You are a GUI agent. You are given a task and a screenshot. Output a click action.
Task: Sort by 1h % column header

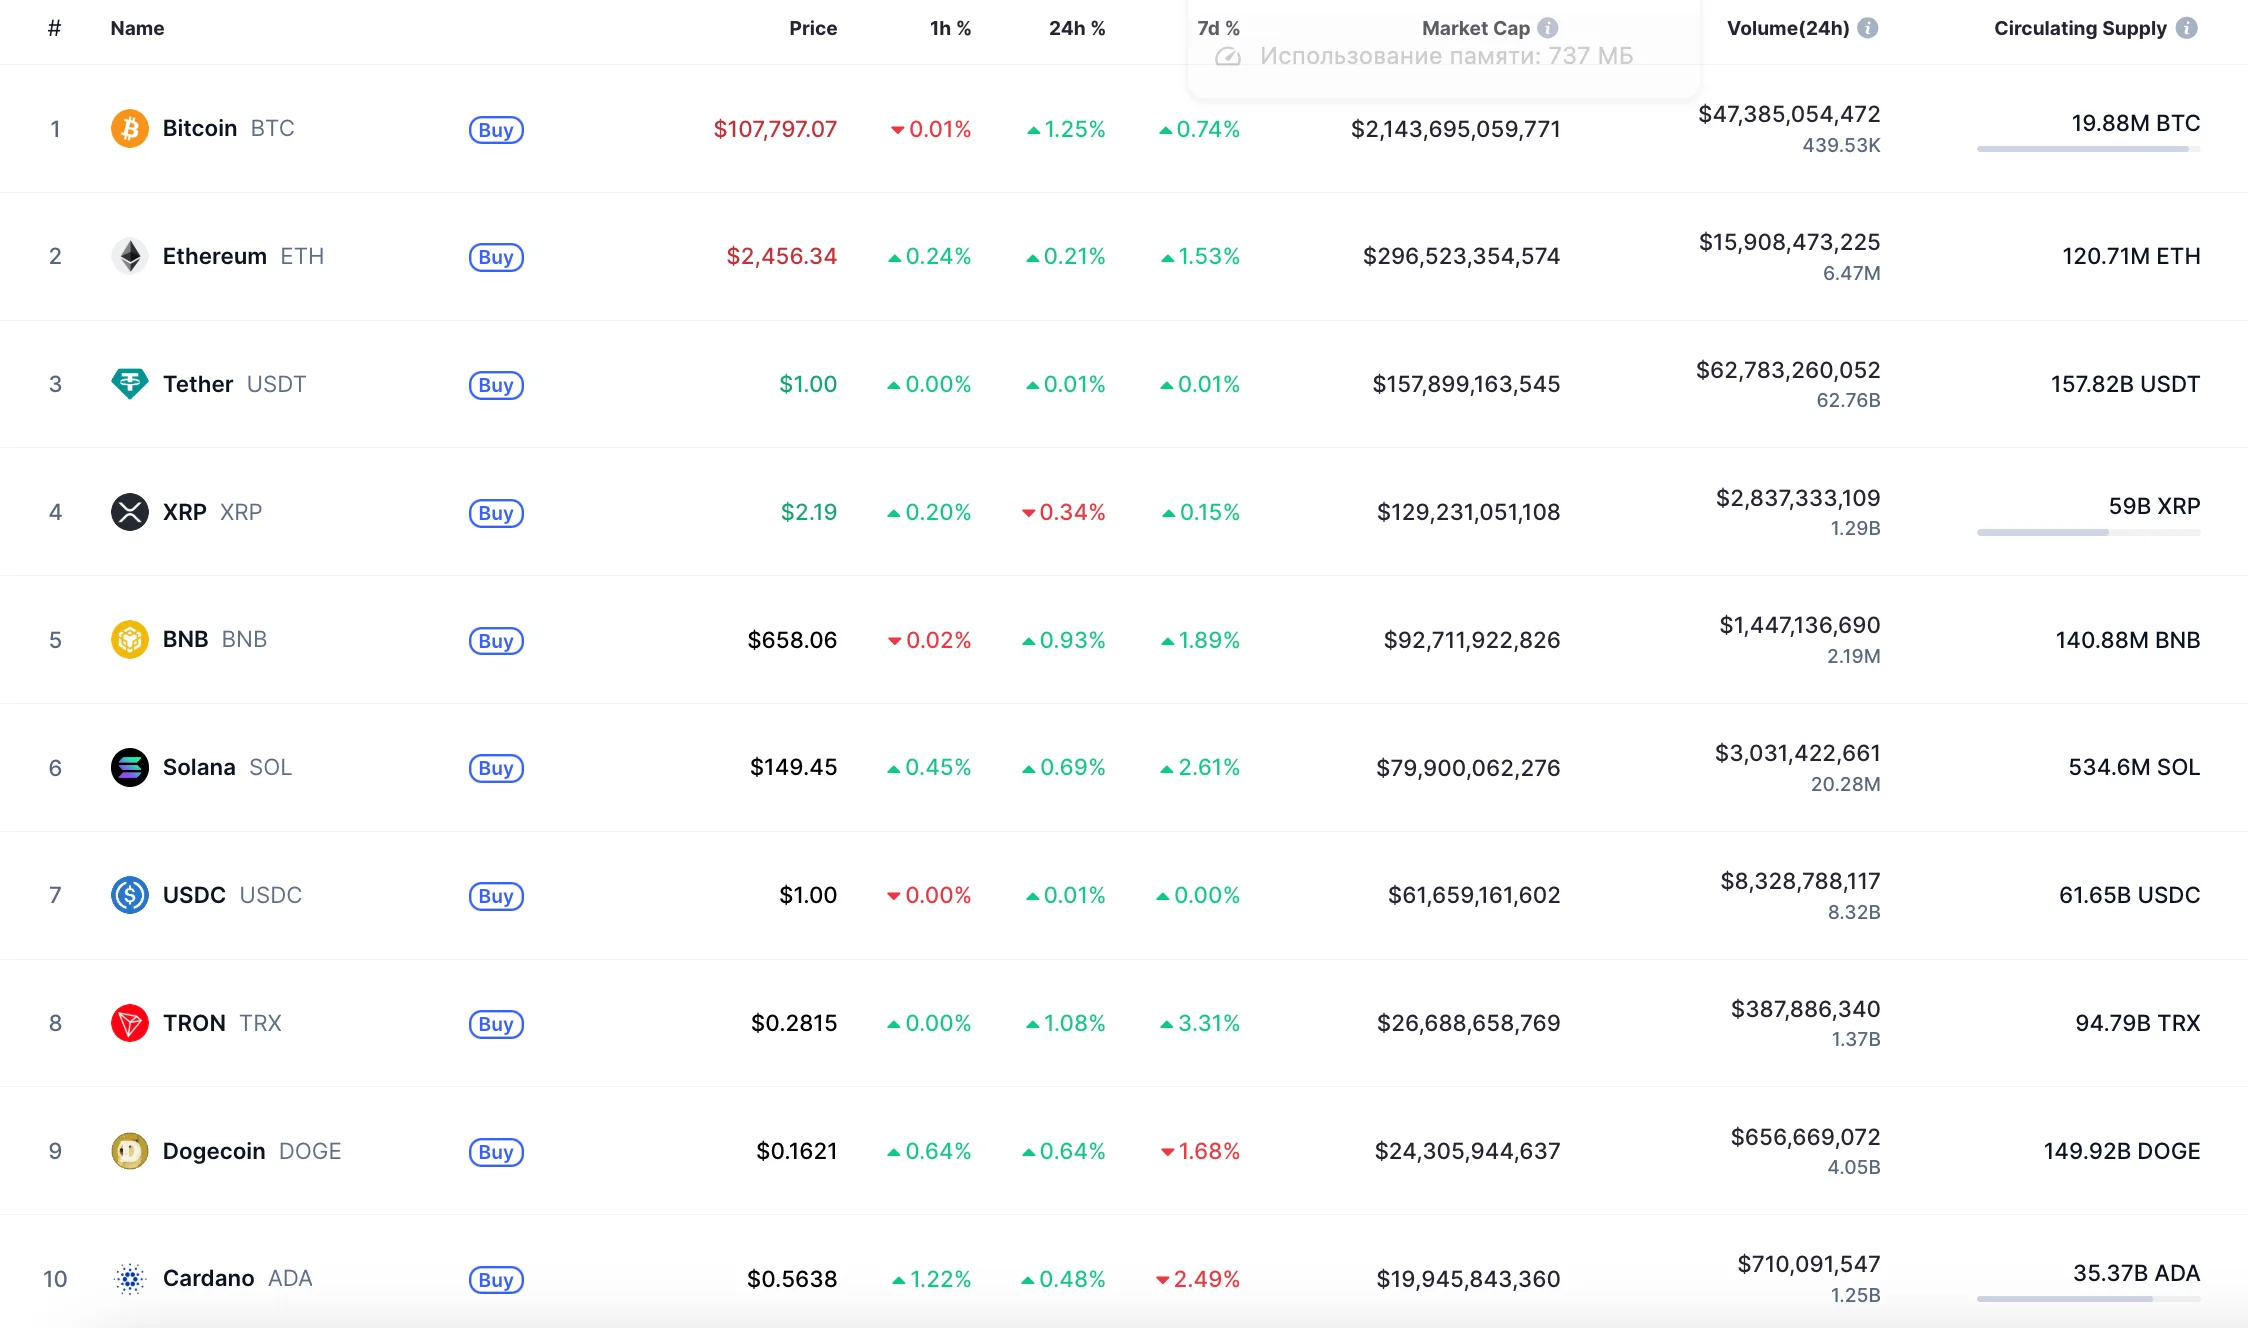point(950,28)
